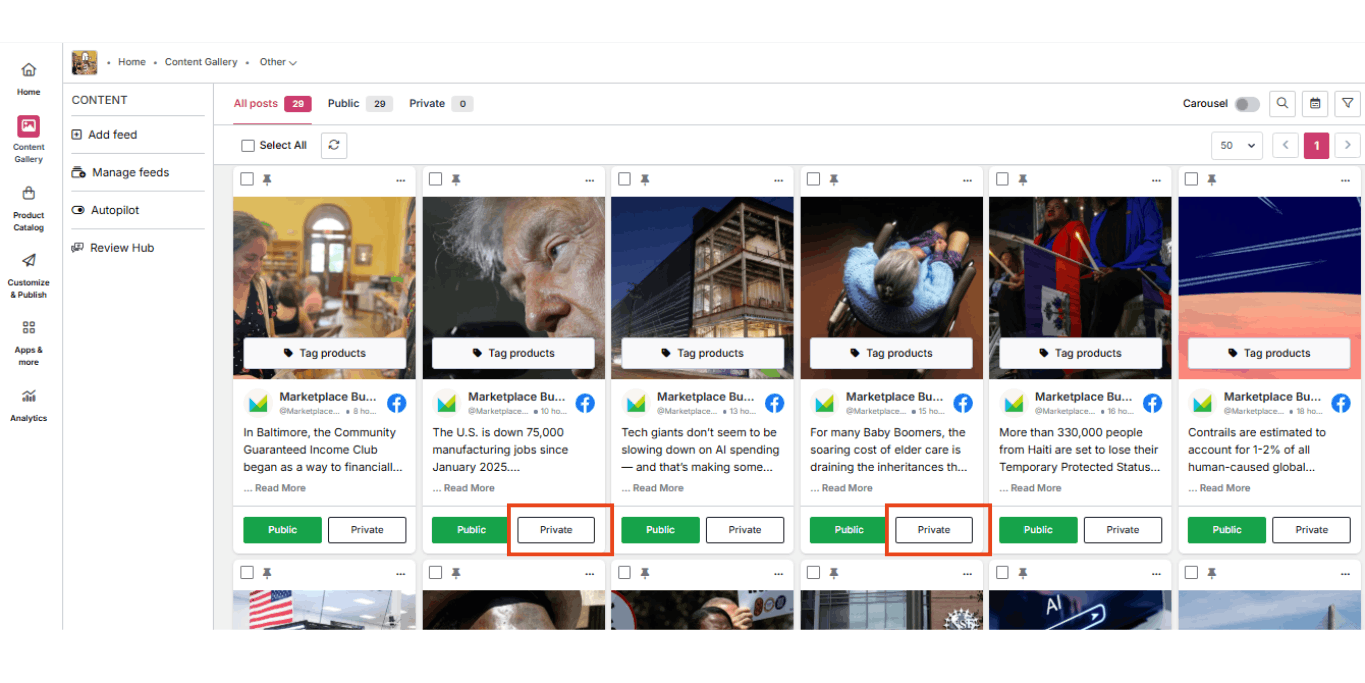1365x683 pixels.
Task: Open more options for the Contrails post
Action: point(1346,181)
